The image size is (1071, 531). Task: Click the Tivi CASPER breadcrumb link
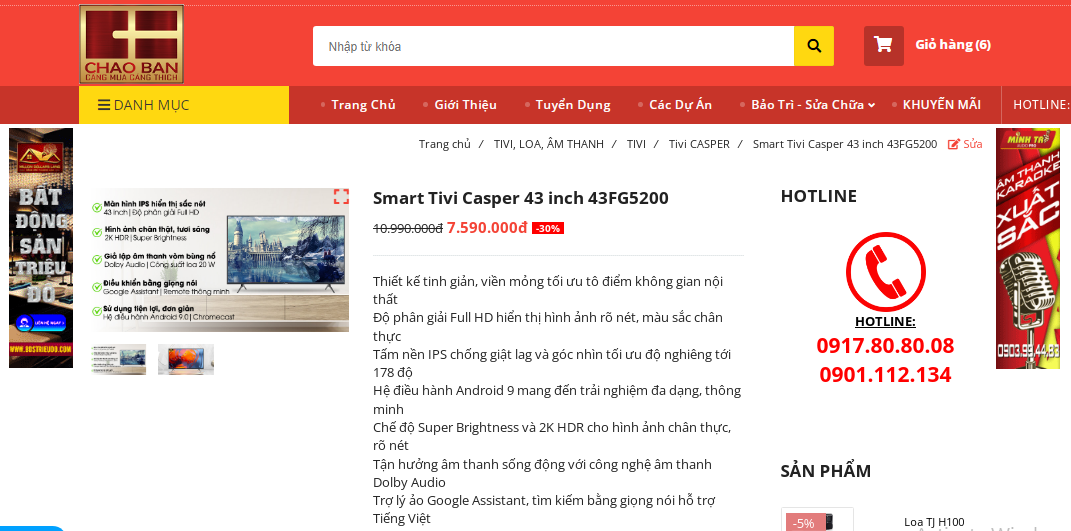point(699,144)
